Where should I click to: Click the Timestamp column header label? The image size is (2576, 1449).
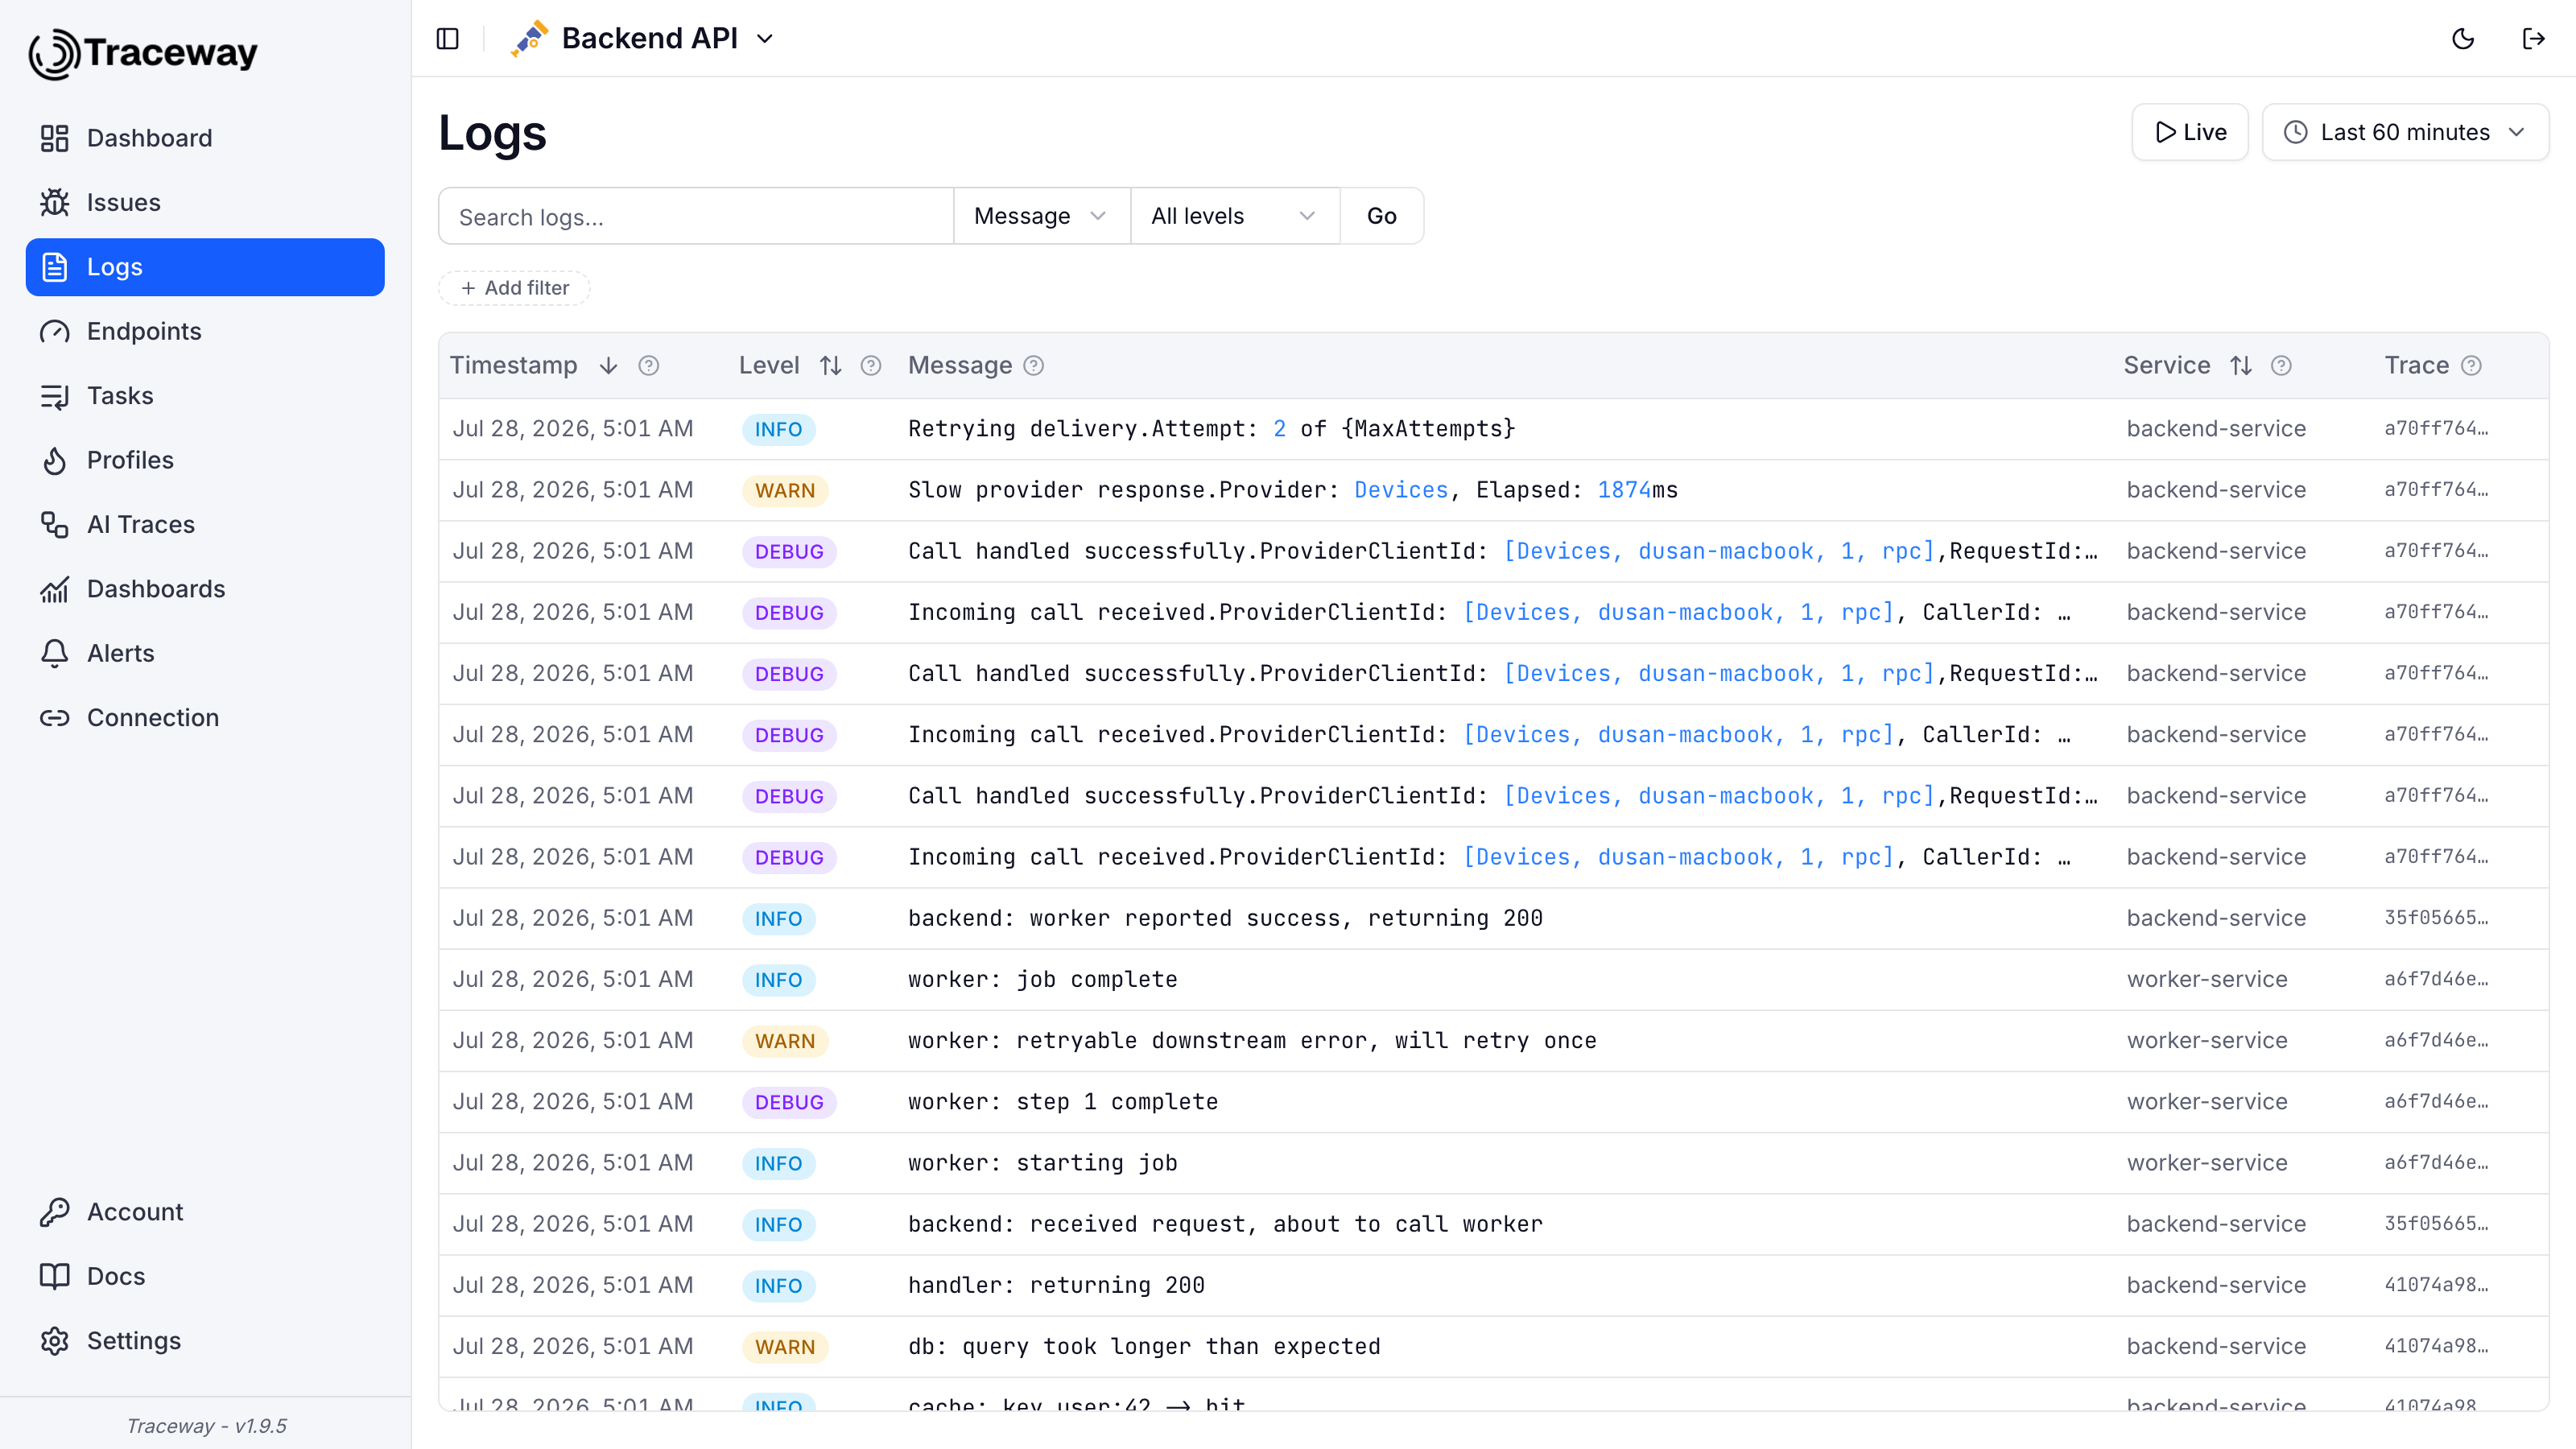tap(513, 366)
